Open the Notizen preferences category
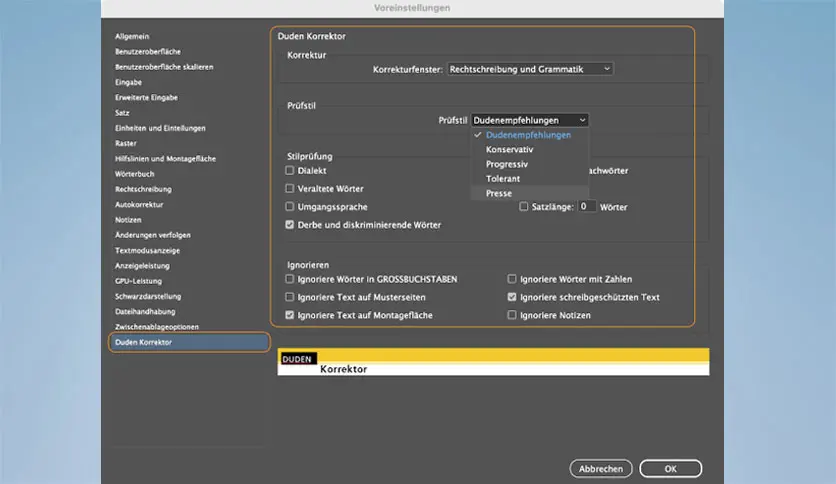This screenshot has width=836, height=484. tap(128, 220)
